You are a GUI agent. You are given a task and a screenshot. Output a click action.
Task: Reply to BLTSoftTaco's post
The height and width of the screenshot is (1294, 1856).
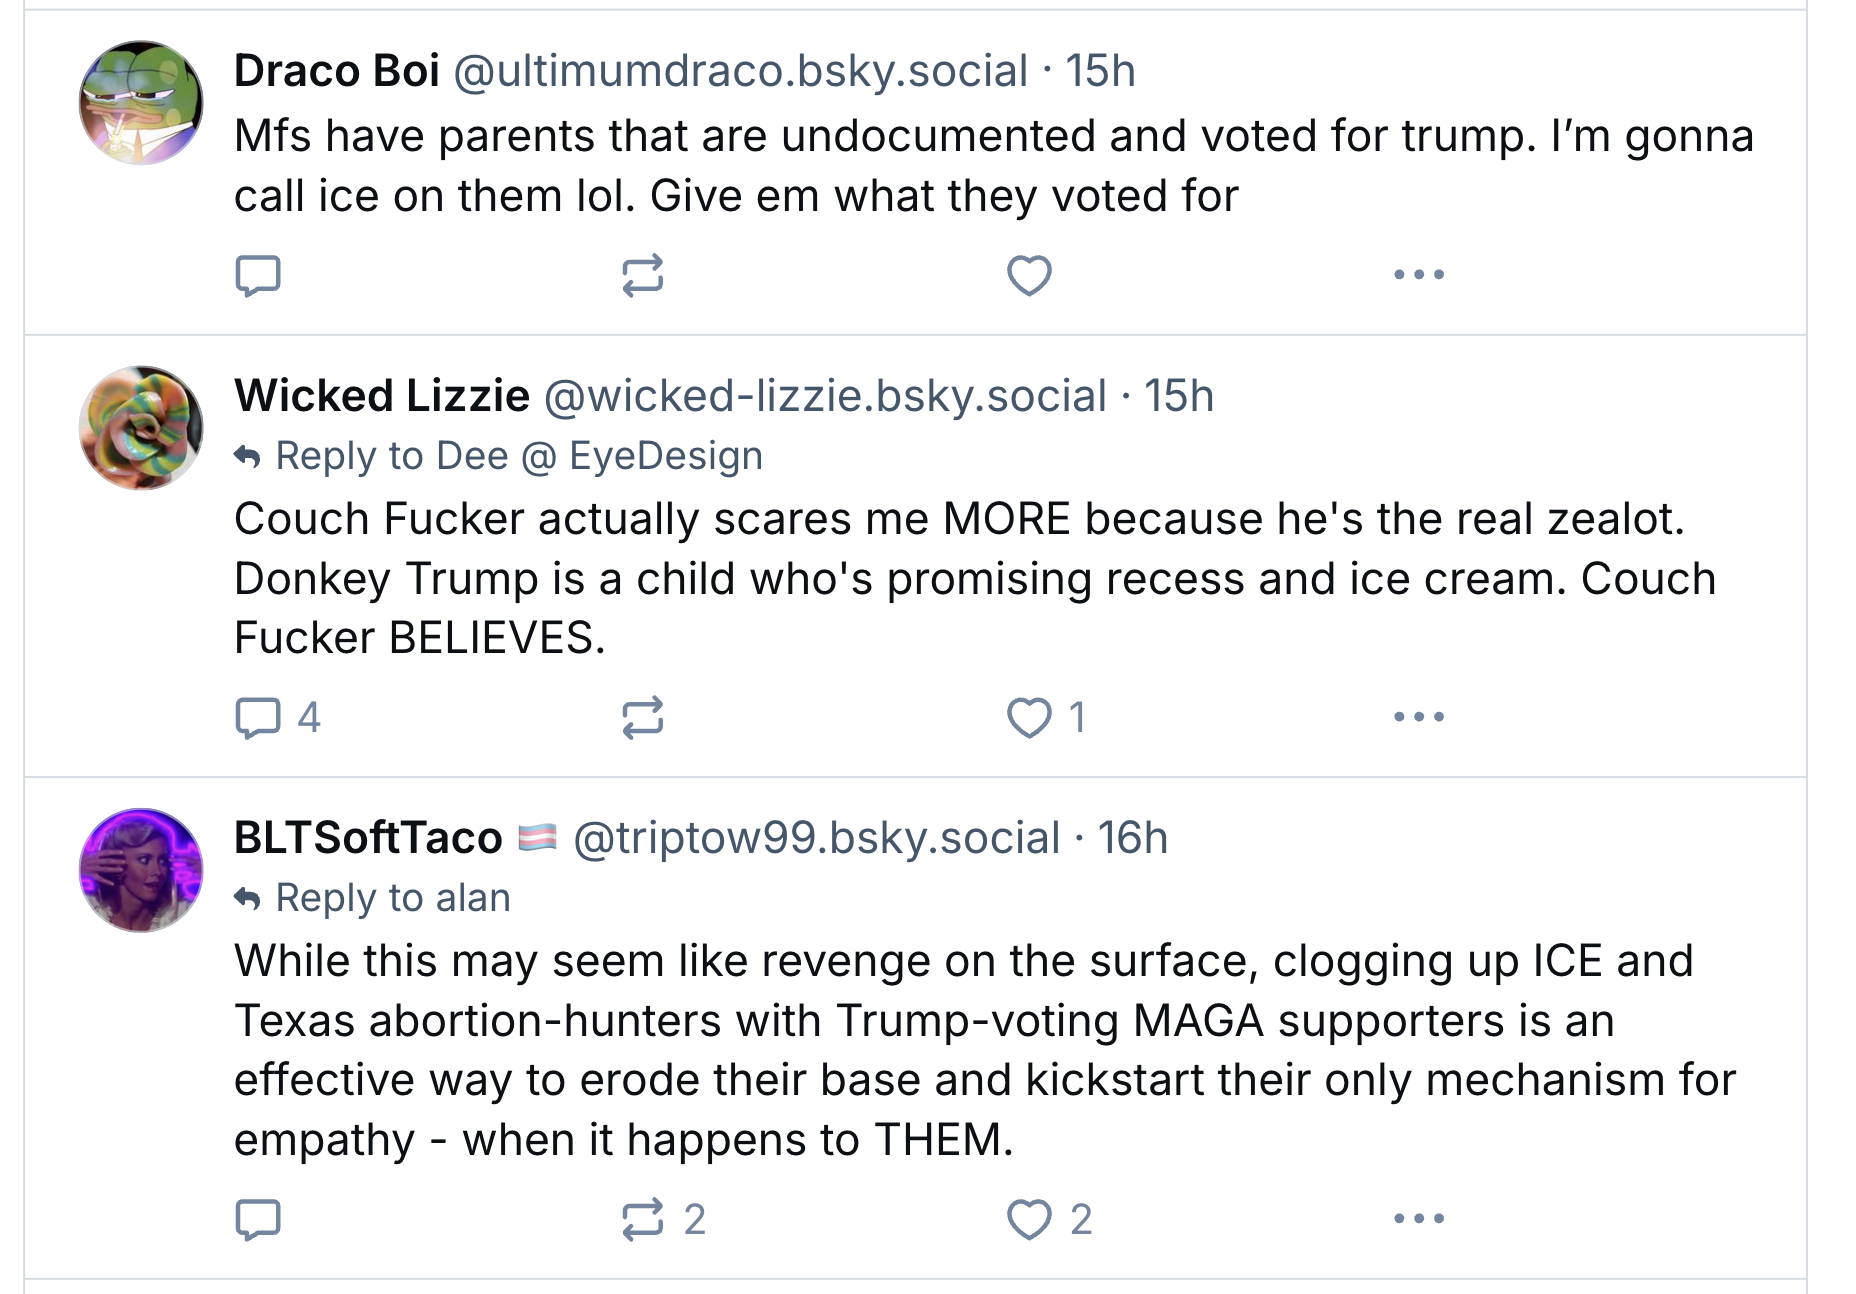(258, 1219)
